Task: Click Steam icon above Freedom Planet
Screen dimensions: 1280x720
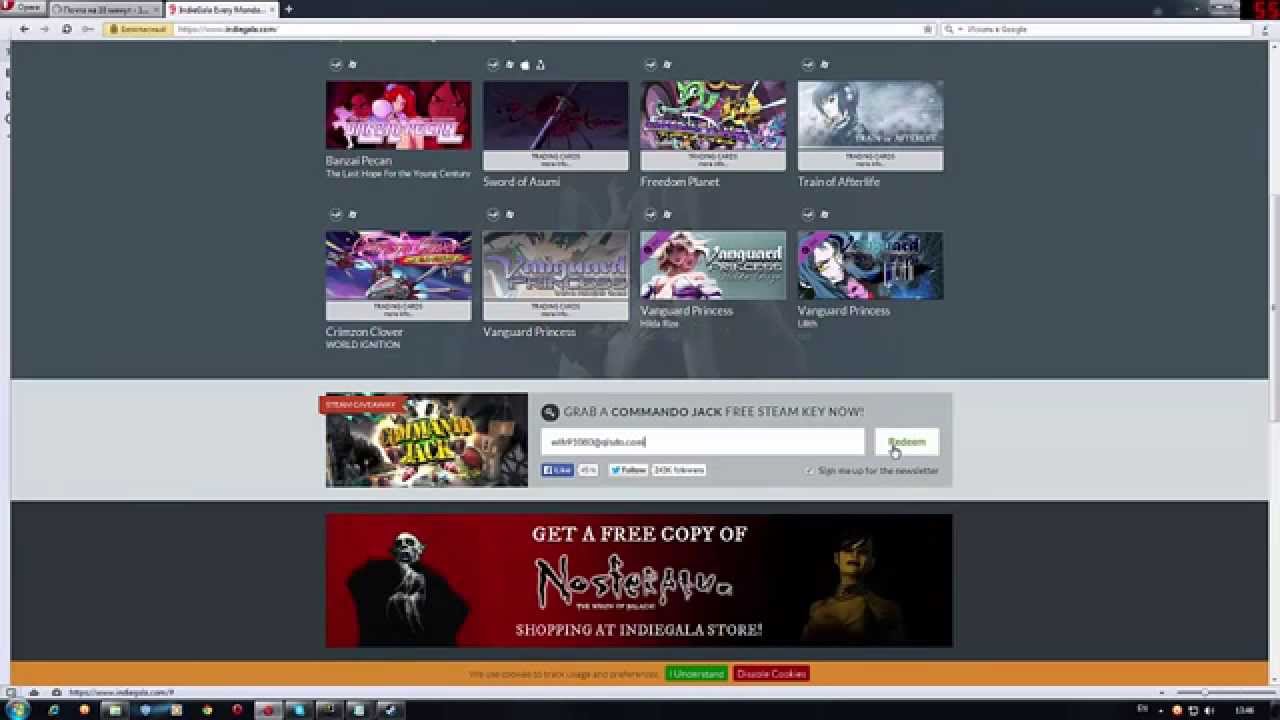Action: tap(651, 64)
